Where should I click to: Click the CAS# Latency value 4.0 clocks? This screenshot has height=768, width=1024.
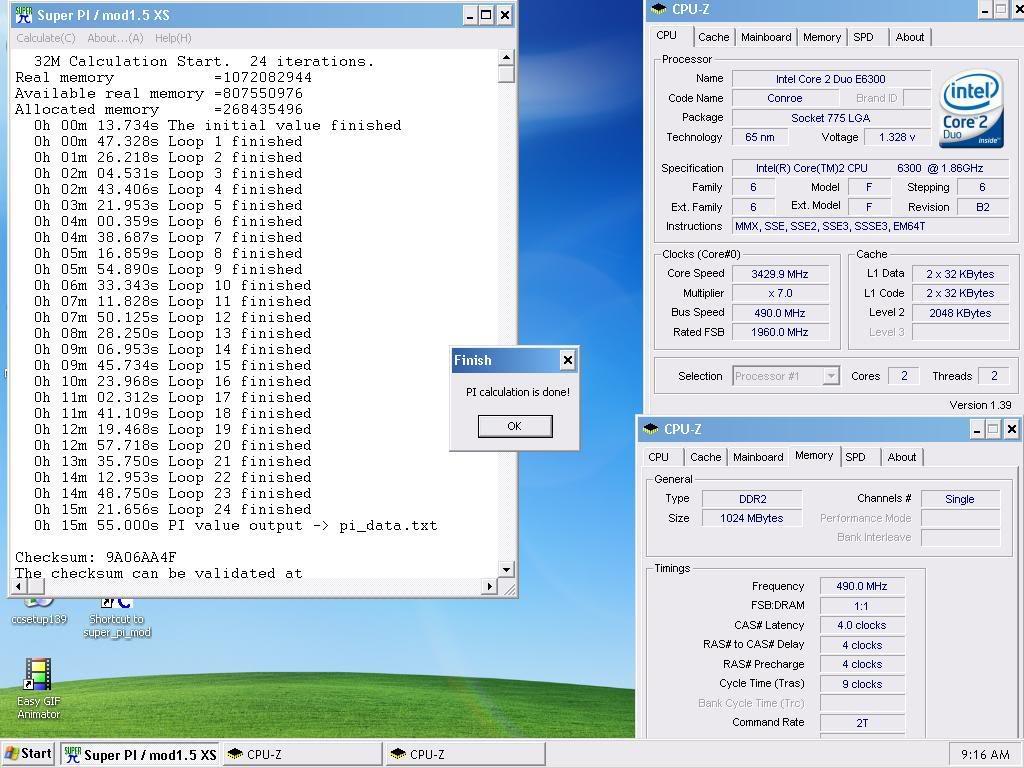click(x=861, y=625)
